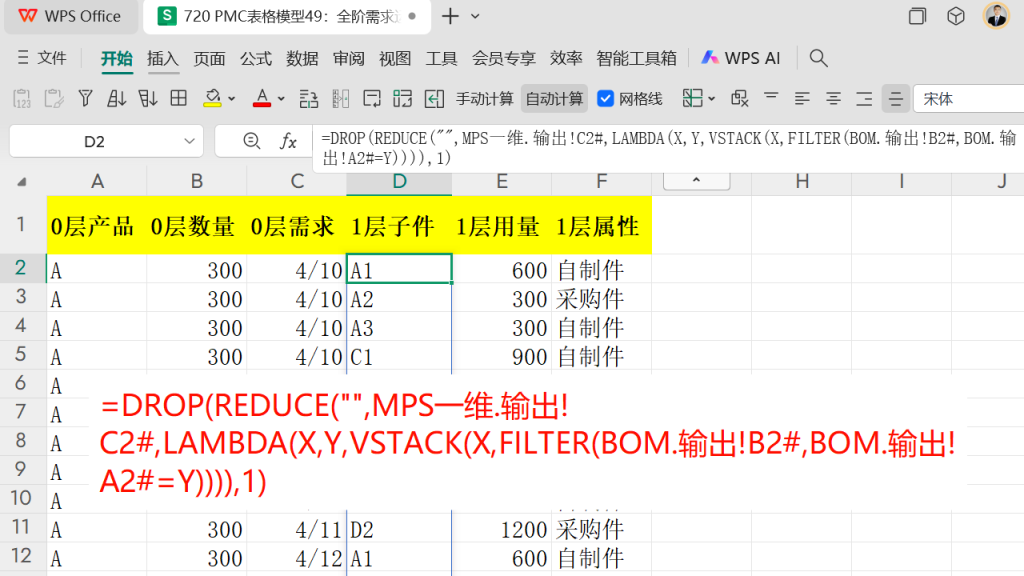Click the borders grid icon
The image size is (1024, 576).
pos(692,99)
